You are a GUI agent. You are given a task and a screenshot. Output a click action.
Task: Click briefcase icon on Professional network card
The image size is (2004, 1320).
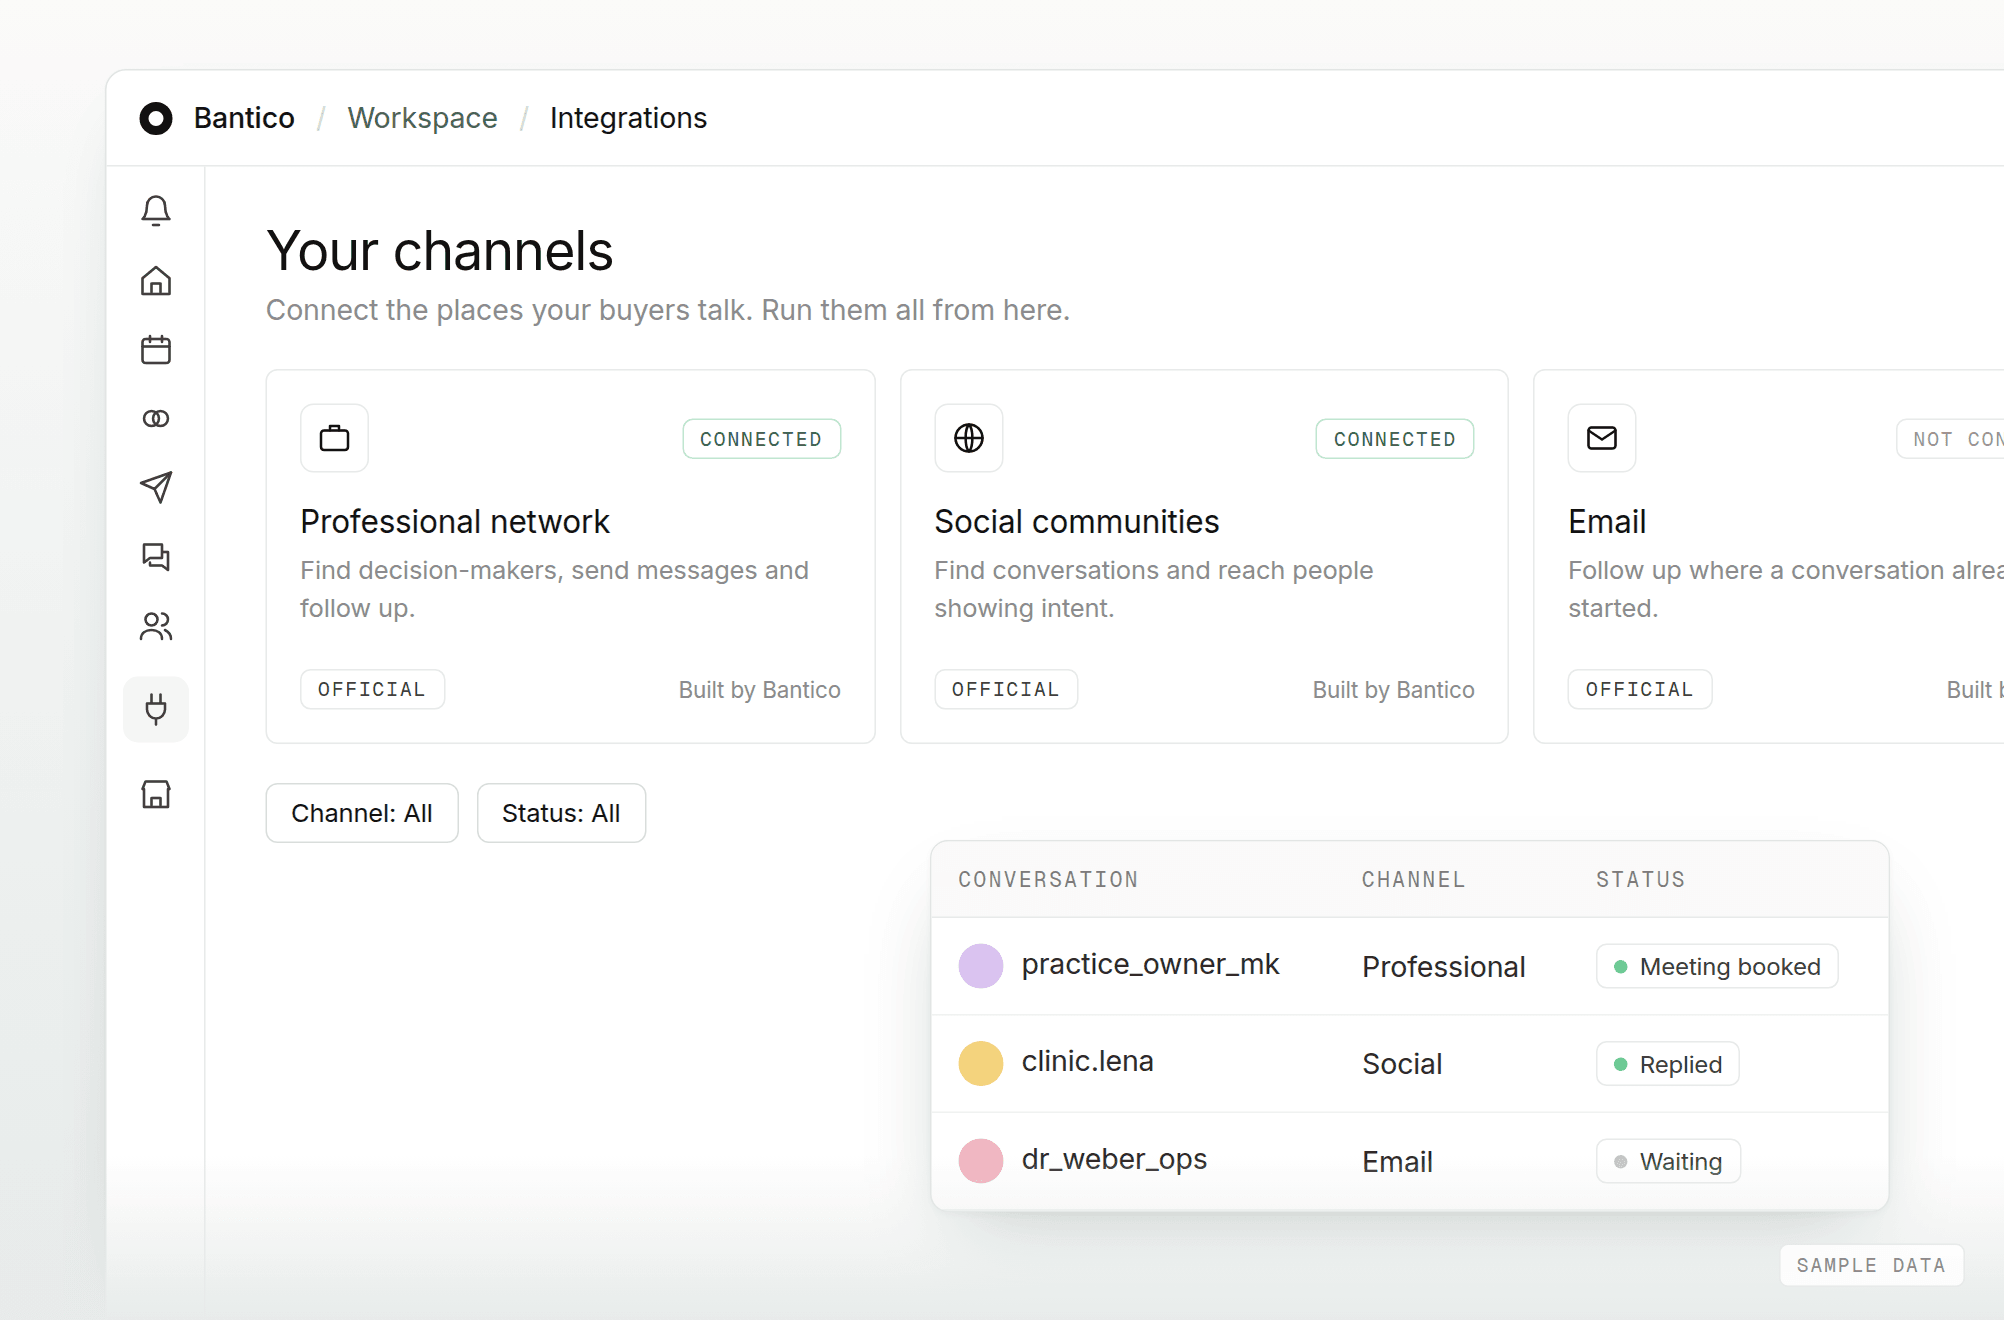[334, 438]
